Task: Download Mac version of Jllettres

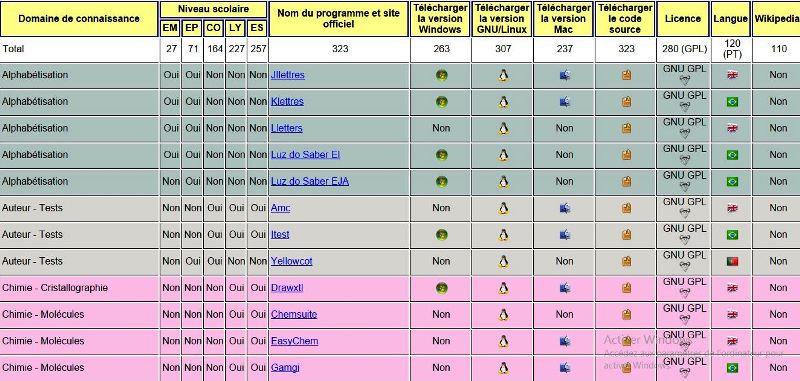Action: (565, 75)
